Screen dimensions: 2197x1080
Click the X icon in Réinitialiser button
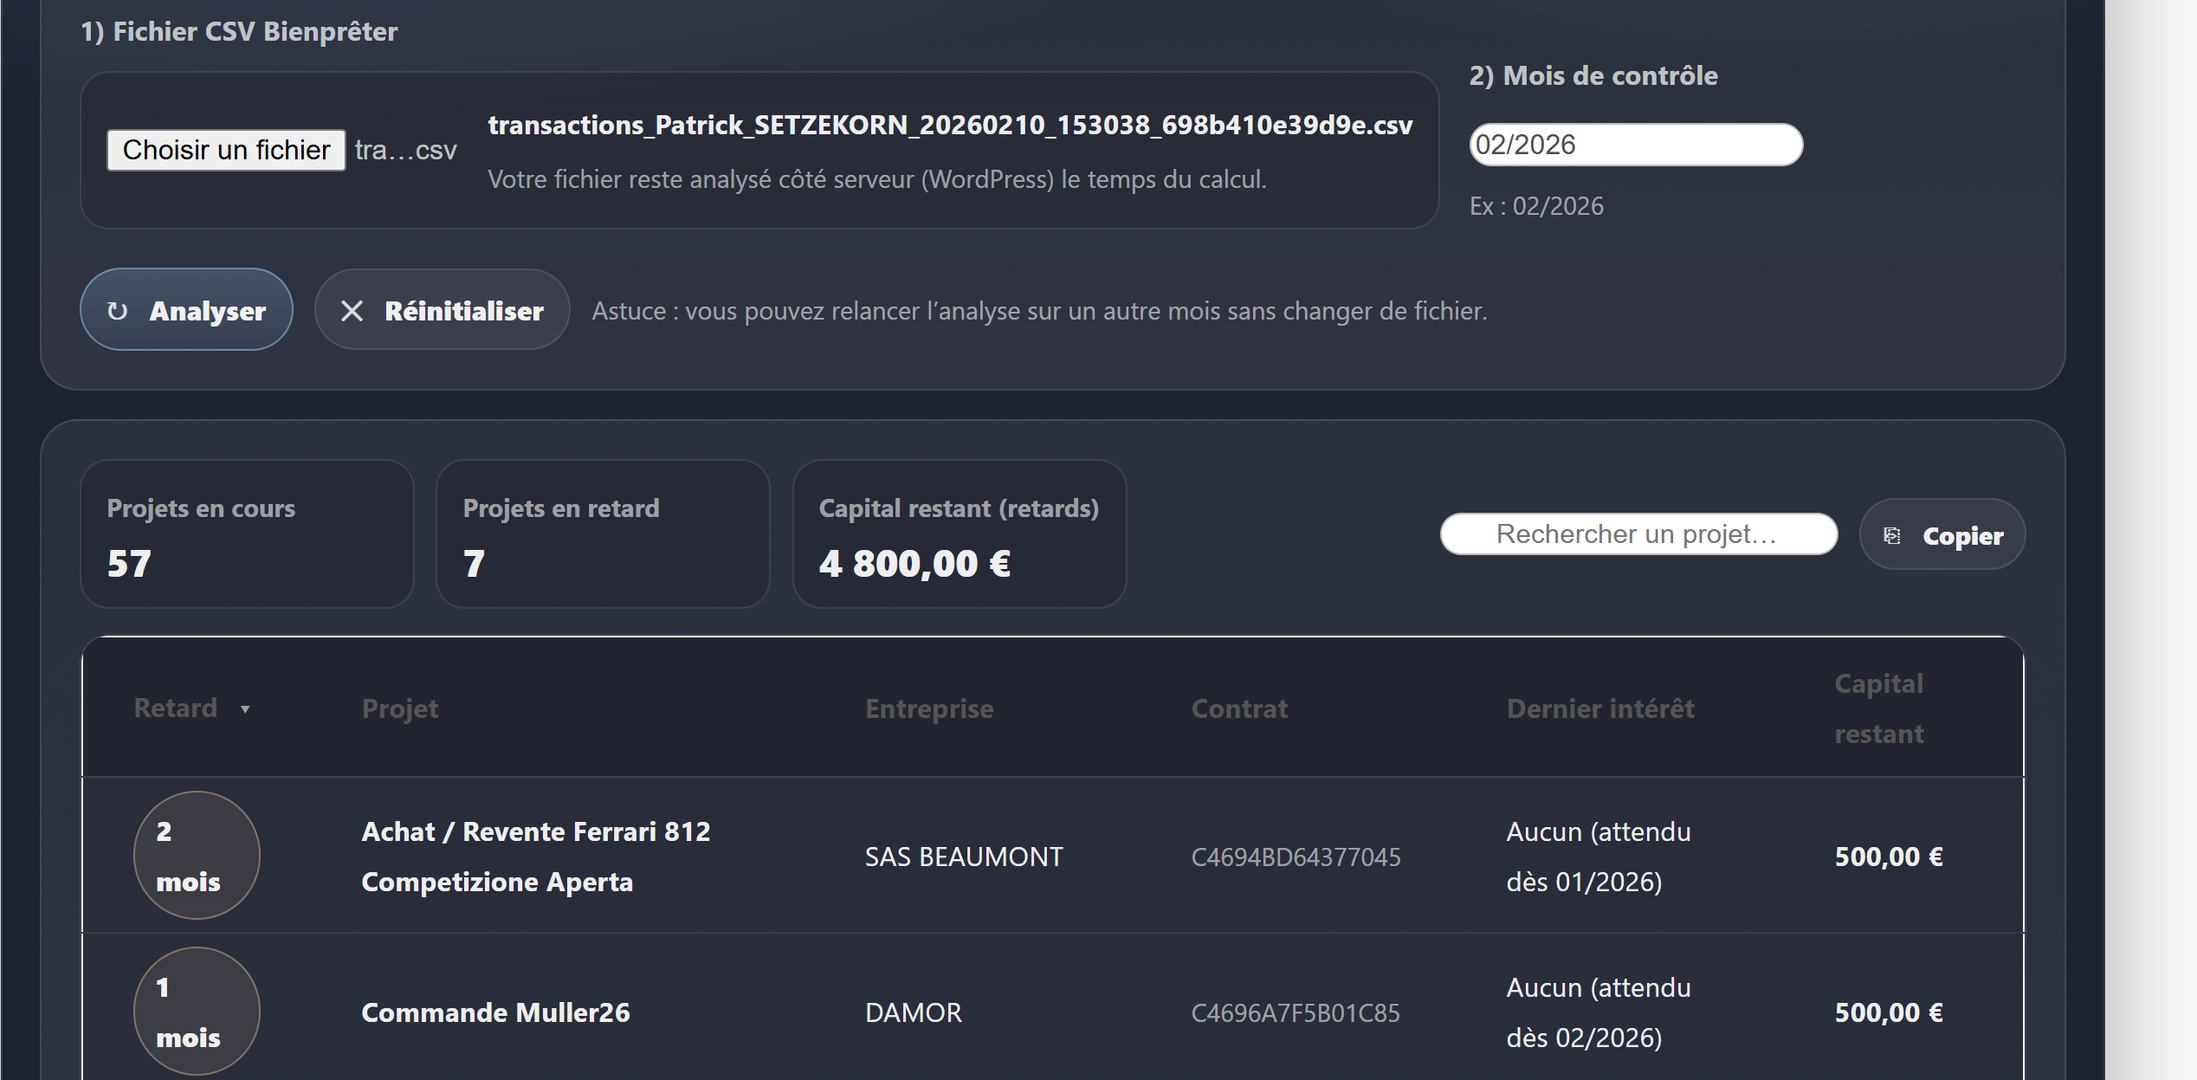pyautogui.click(x=352, y=311)
